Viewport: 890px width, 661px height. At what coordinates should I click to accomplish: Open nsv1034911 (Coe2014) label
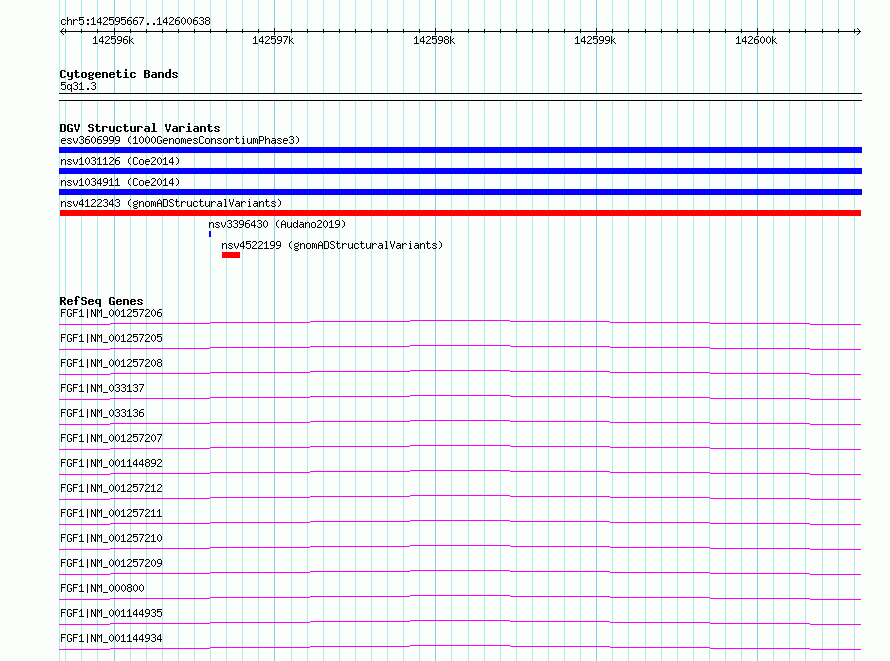pos(120,182)
